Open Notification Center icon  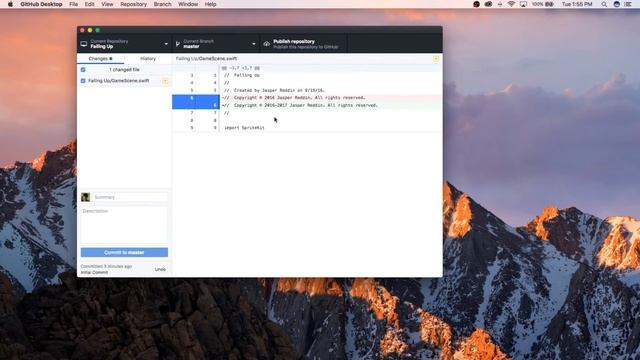tap(628, 4)
